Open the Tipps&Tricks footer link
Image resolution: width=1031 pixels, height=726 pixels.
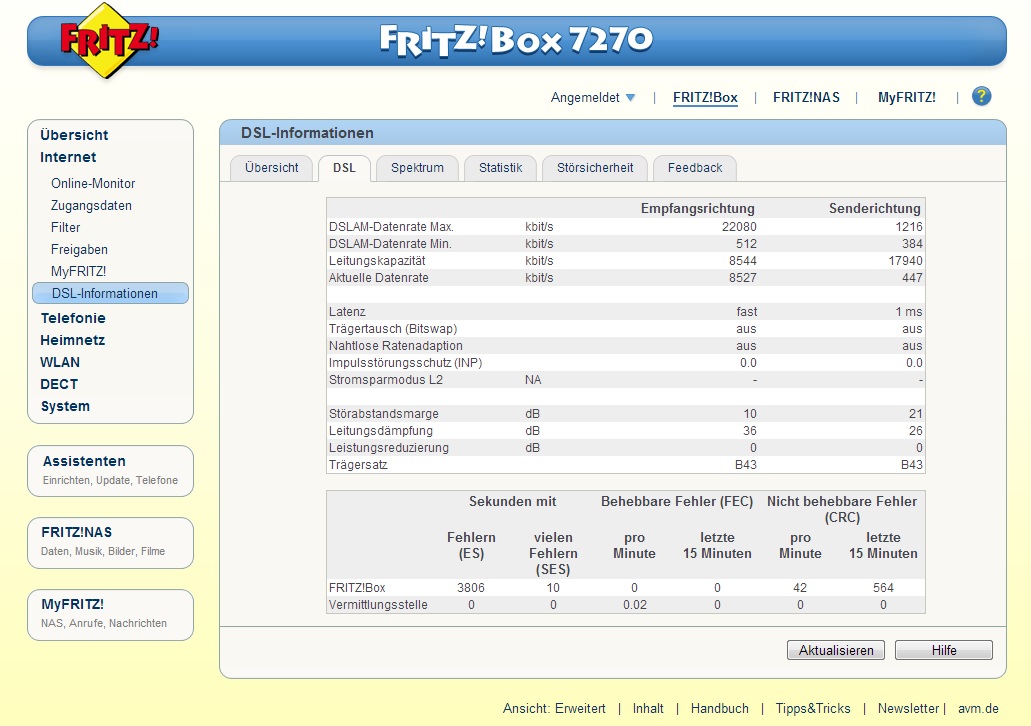[813, 708]
